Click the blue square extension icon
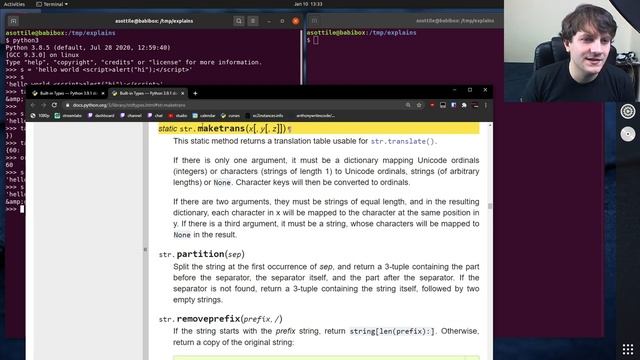640x360 pixels. [453, 105]
